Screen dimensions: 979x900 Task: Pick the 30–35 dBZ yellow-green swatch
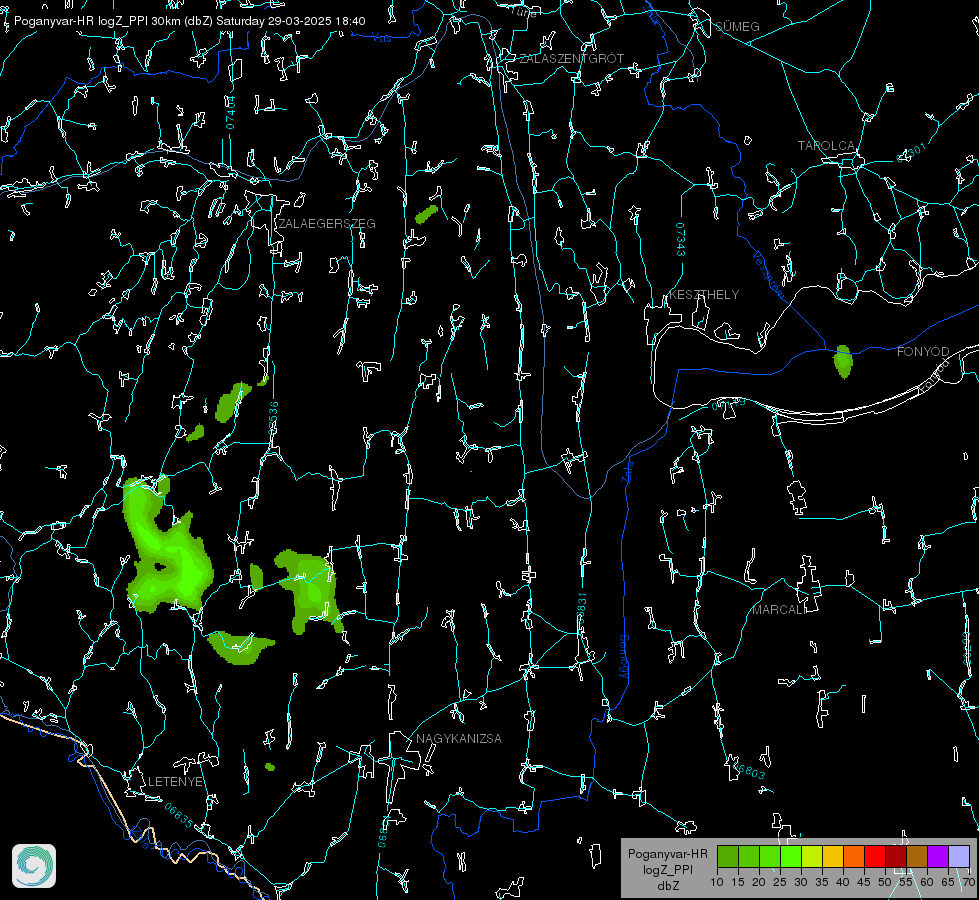click(x=812, y=856)
